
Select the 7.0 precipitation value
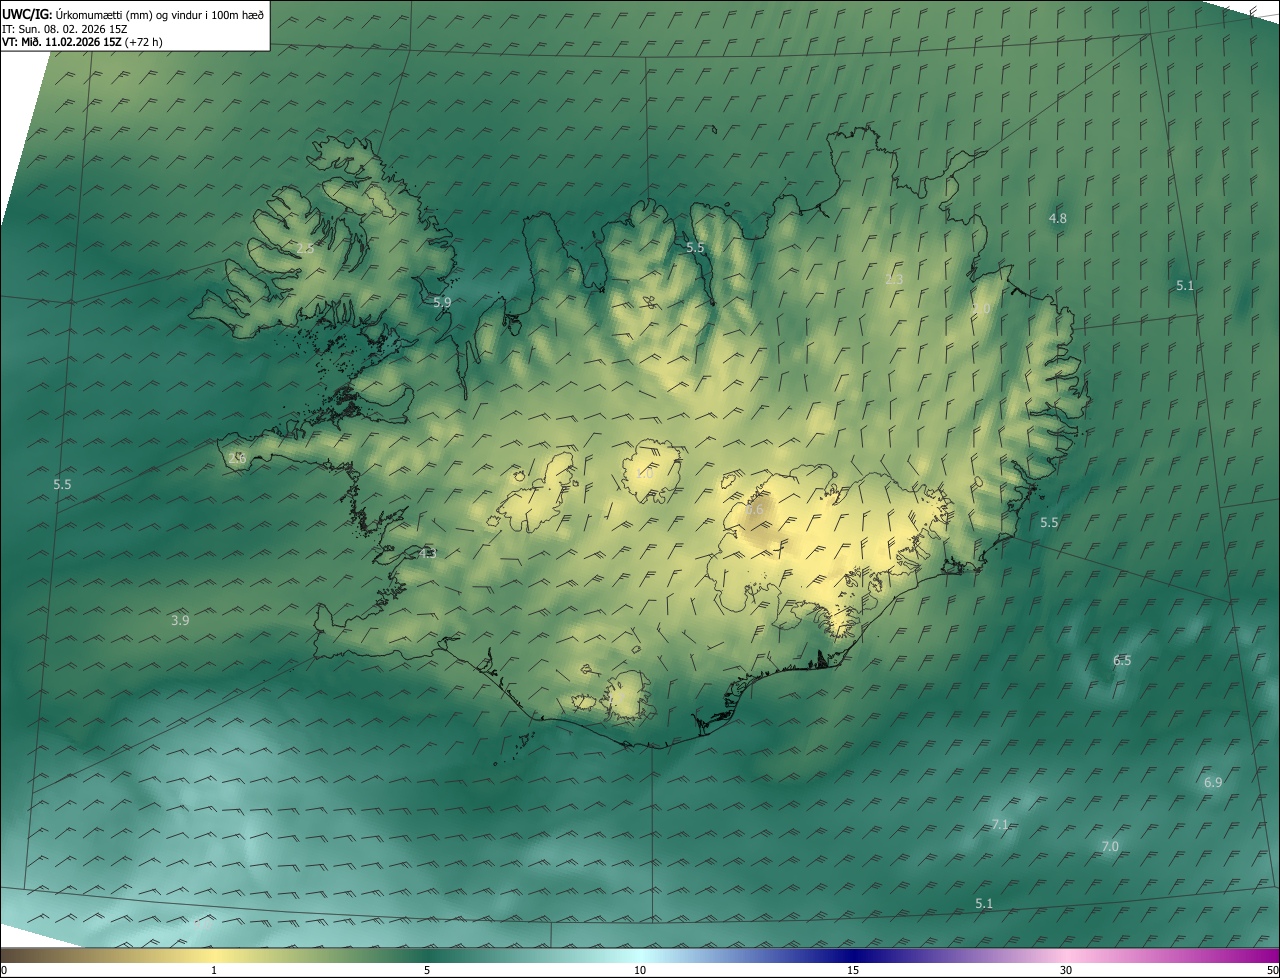1110,846
